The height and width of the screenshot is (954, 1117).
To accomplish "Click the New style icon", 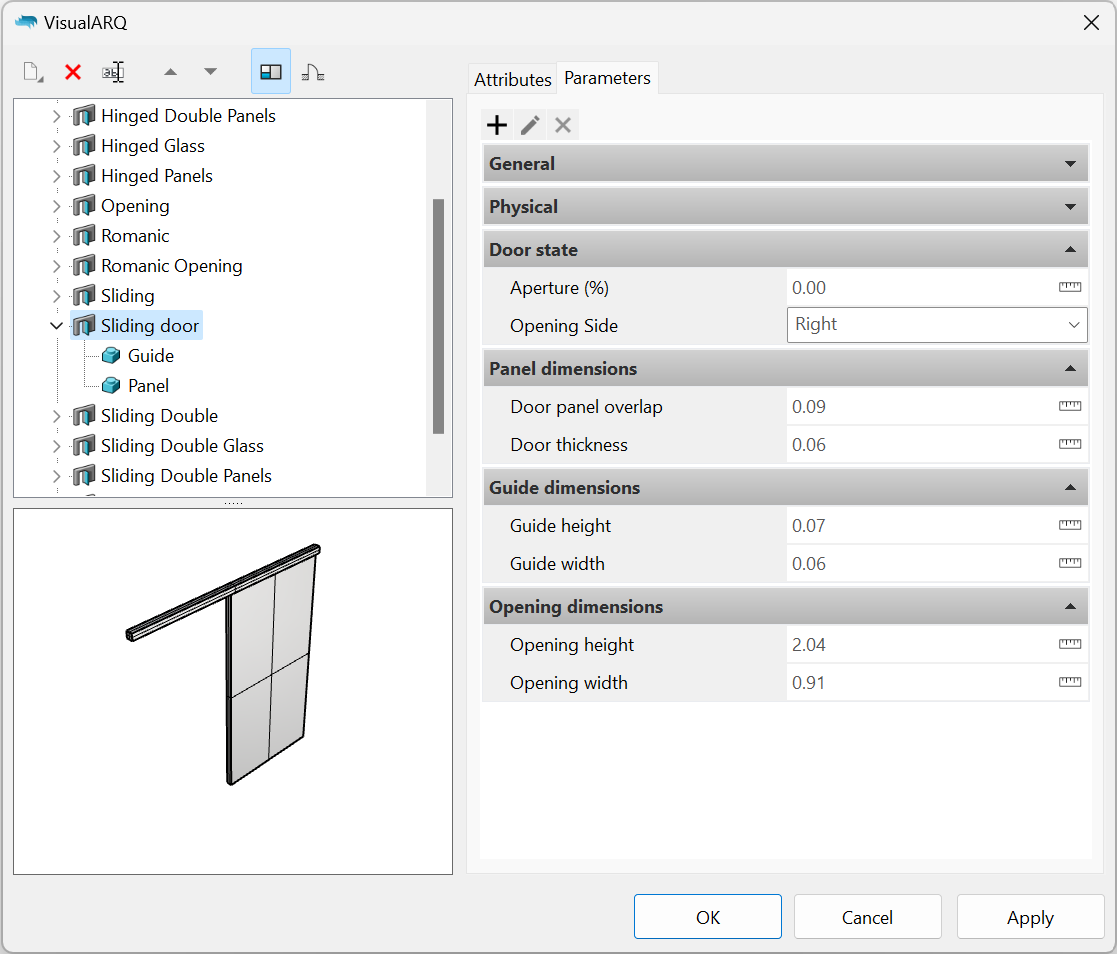I will (x=33, y=72).
